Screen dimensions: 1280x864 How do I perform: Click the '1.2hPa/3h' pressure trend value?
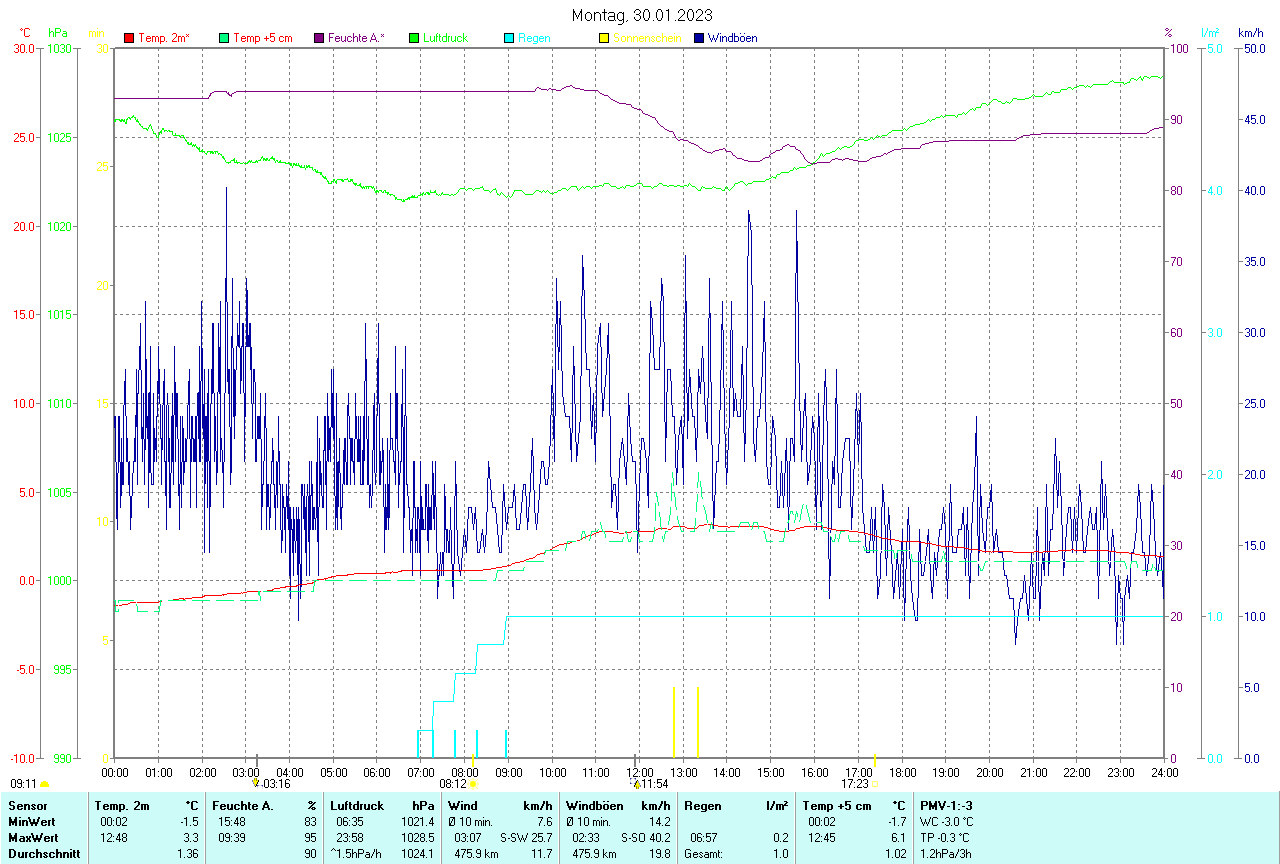tap(945, 854)
